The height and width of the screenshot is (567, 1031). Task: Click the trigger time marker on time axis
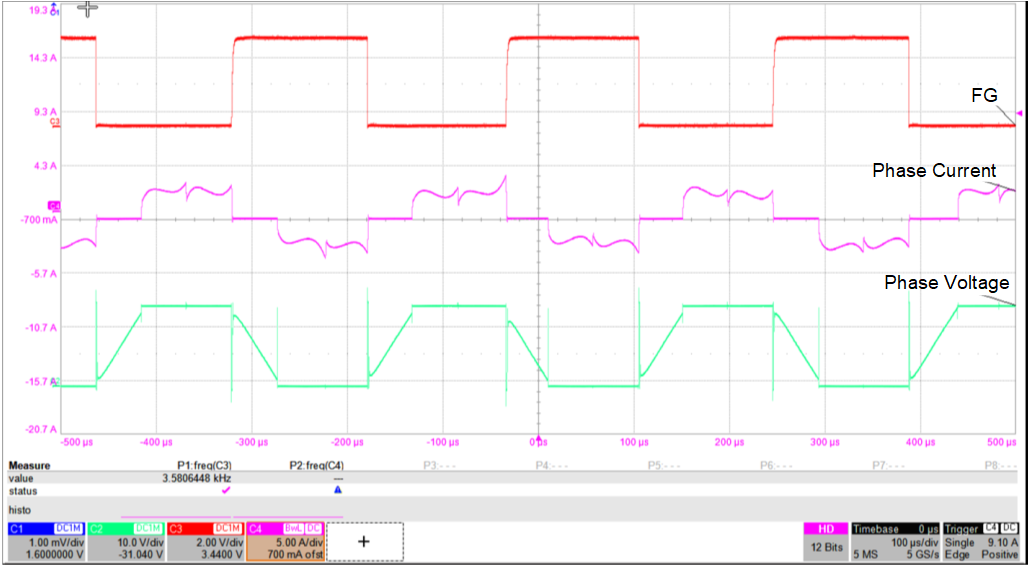[x=540, y=440]
